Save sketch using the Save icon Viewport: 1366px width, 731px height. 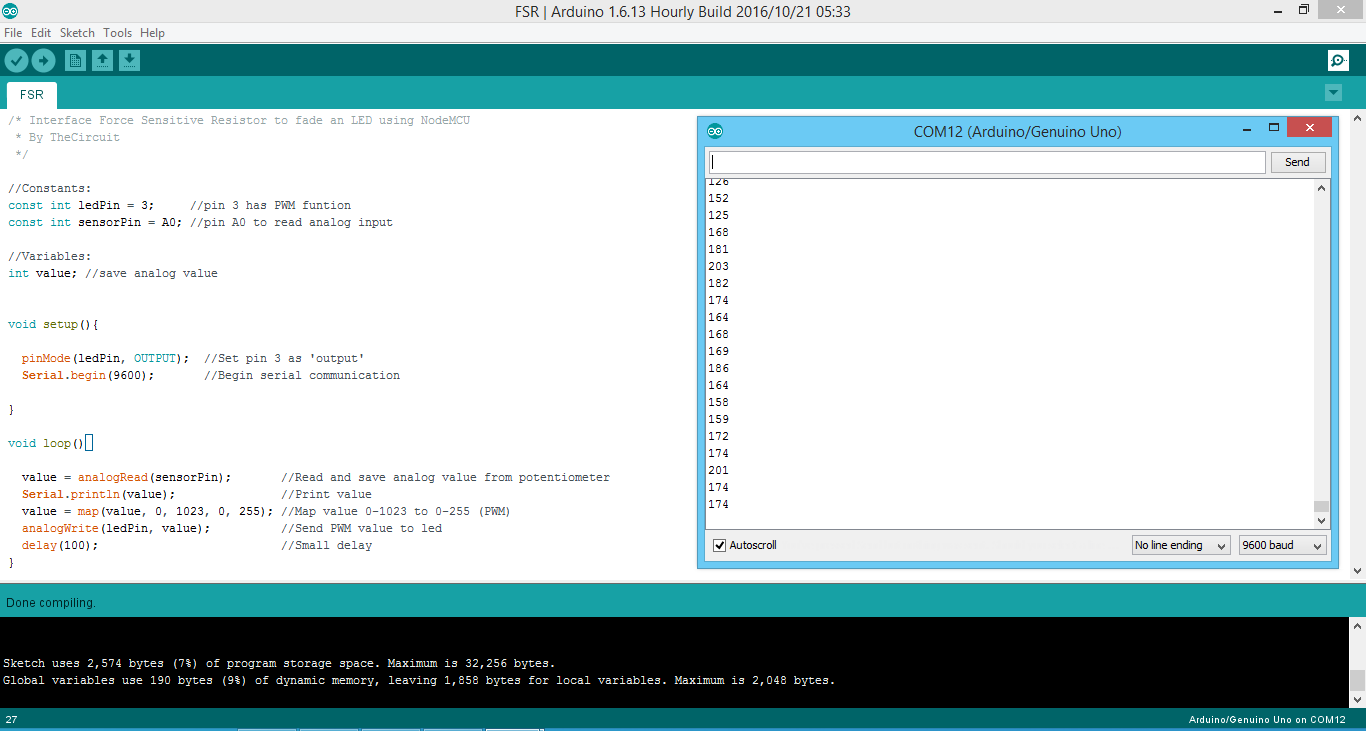(x=129, y=61)
